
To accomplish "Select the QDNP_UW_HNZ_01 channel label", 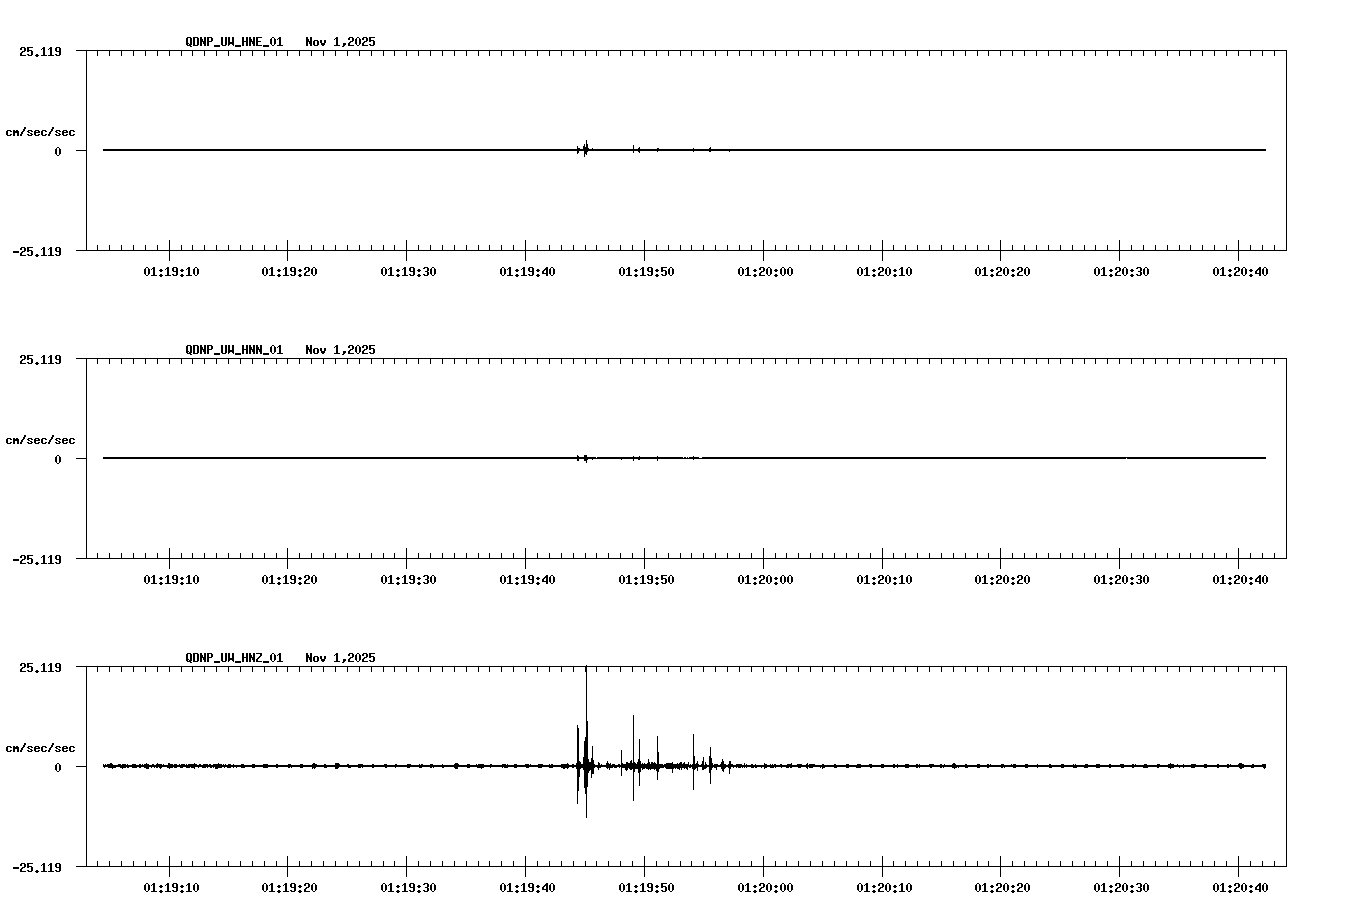I will pos(233,658).
